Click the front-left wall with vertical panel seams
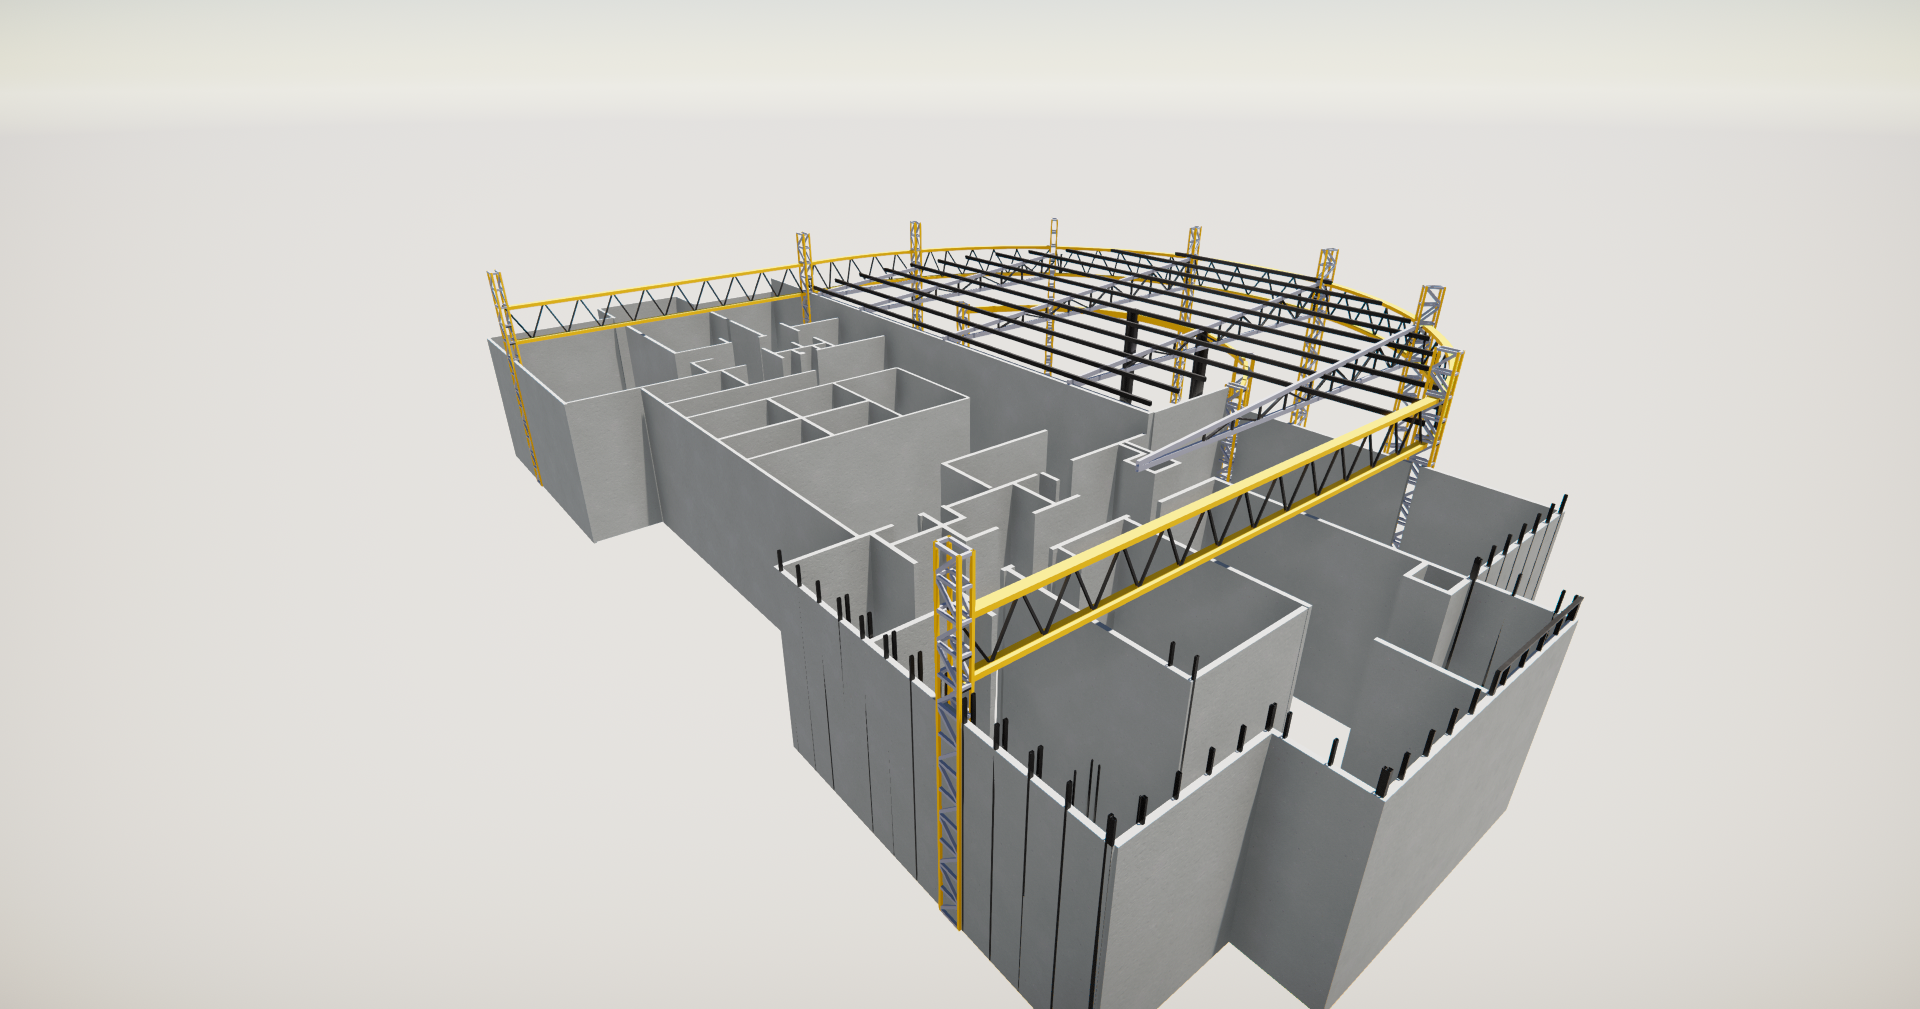Viewport: 1920px width, 1009px height. click(860, 740)
